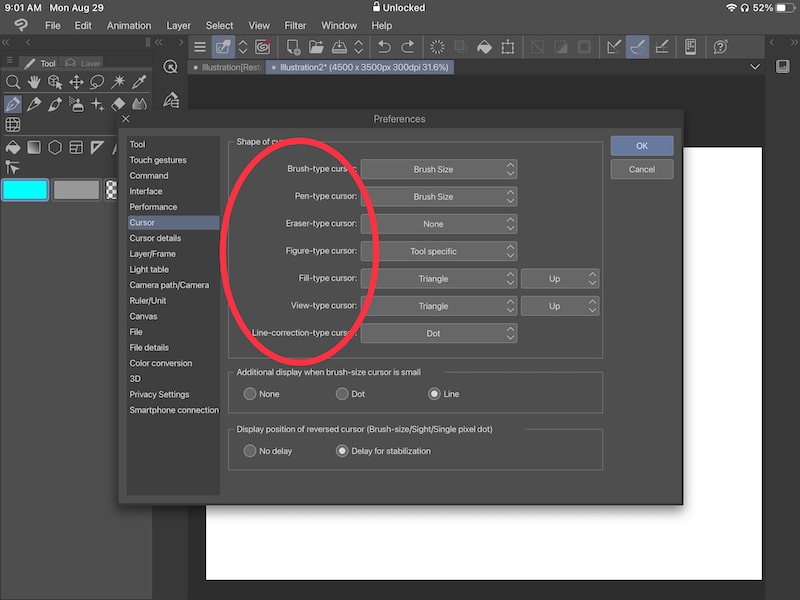This screenshot has height=600, width=800.
Task: Select the Eraser tool
Action: (x=118, y=104)
